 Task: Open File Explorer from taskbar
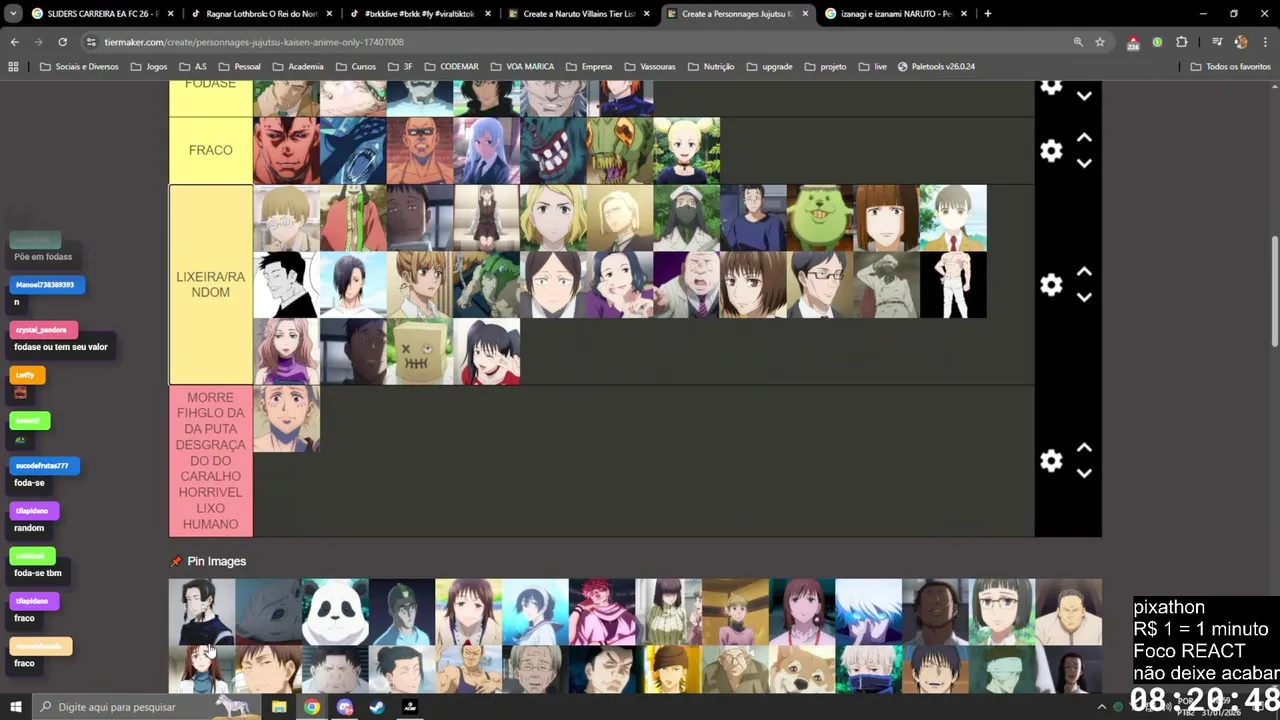click(280, 707)
